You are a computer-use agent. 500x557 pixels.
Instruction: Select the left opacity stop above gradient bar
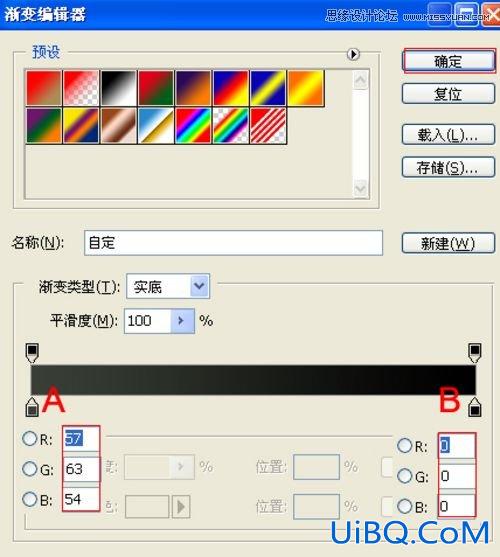pyautogui.click(x=32, y=353)
